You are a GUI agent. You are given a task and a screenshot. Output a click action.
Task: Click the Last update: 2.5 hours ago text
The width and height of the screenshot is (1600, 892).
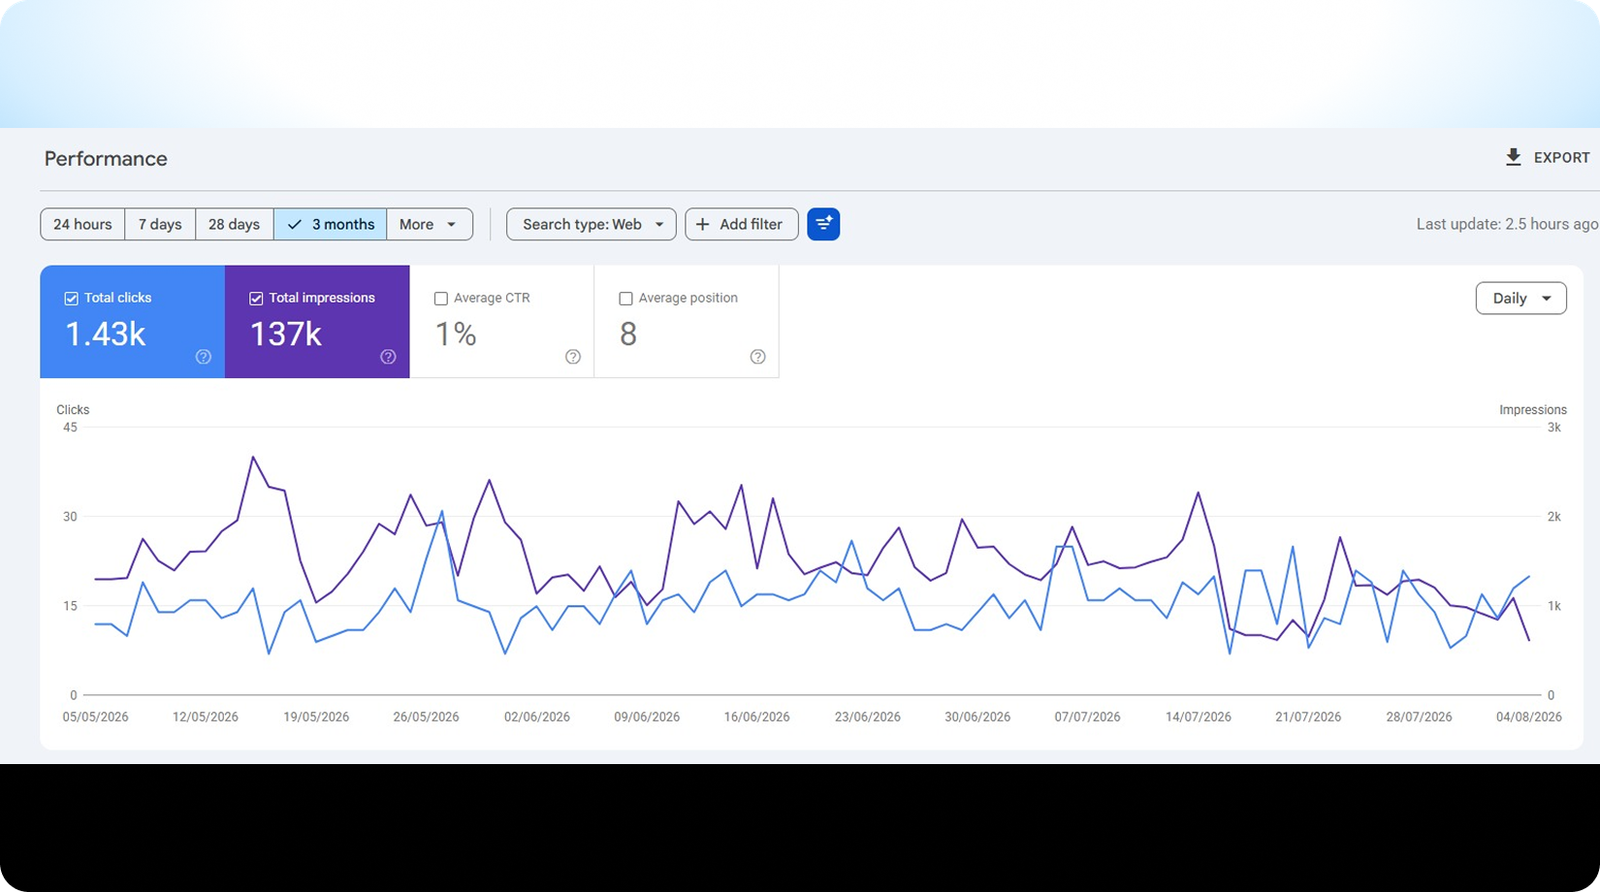tap(1506, 224)
